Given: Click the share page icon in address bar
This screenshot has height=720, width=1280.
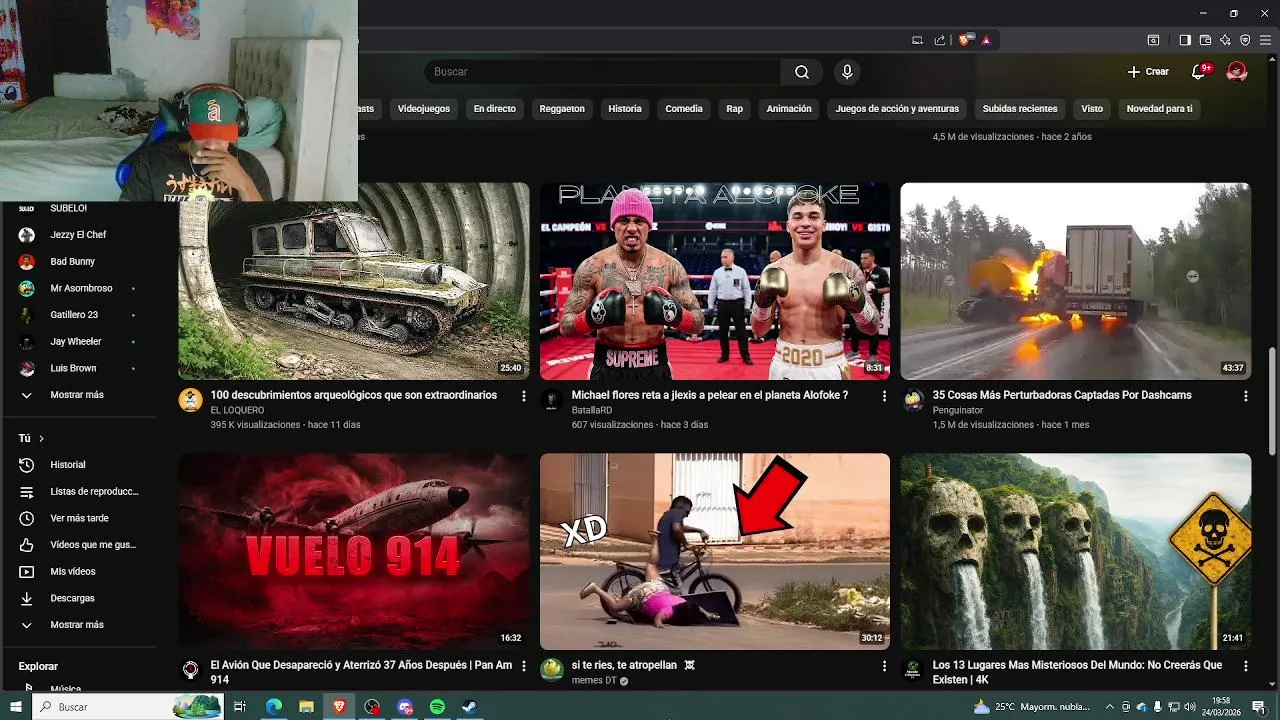Looking at the screenshot, I should click(x=940, y=40).
